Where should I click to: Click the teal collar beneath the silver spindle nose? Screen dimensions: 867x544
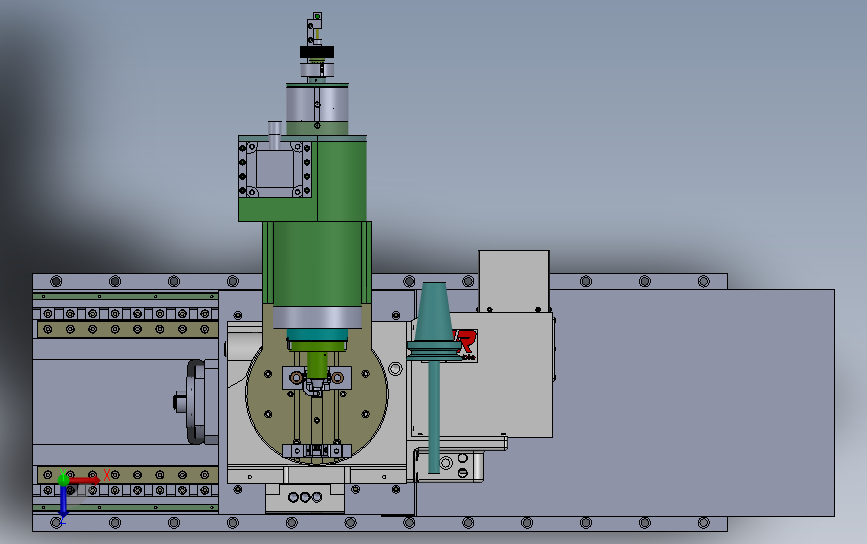(317, 335)
